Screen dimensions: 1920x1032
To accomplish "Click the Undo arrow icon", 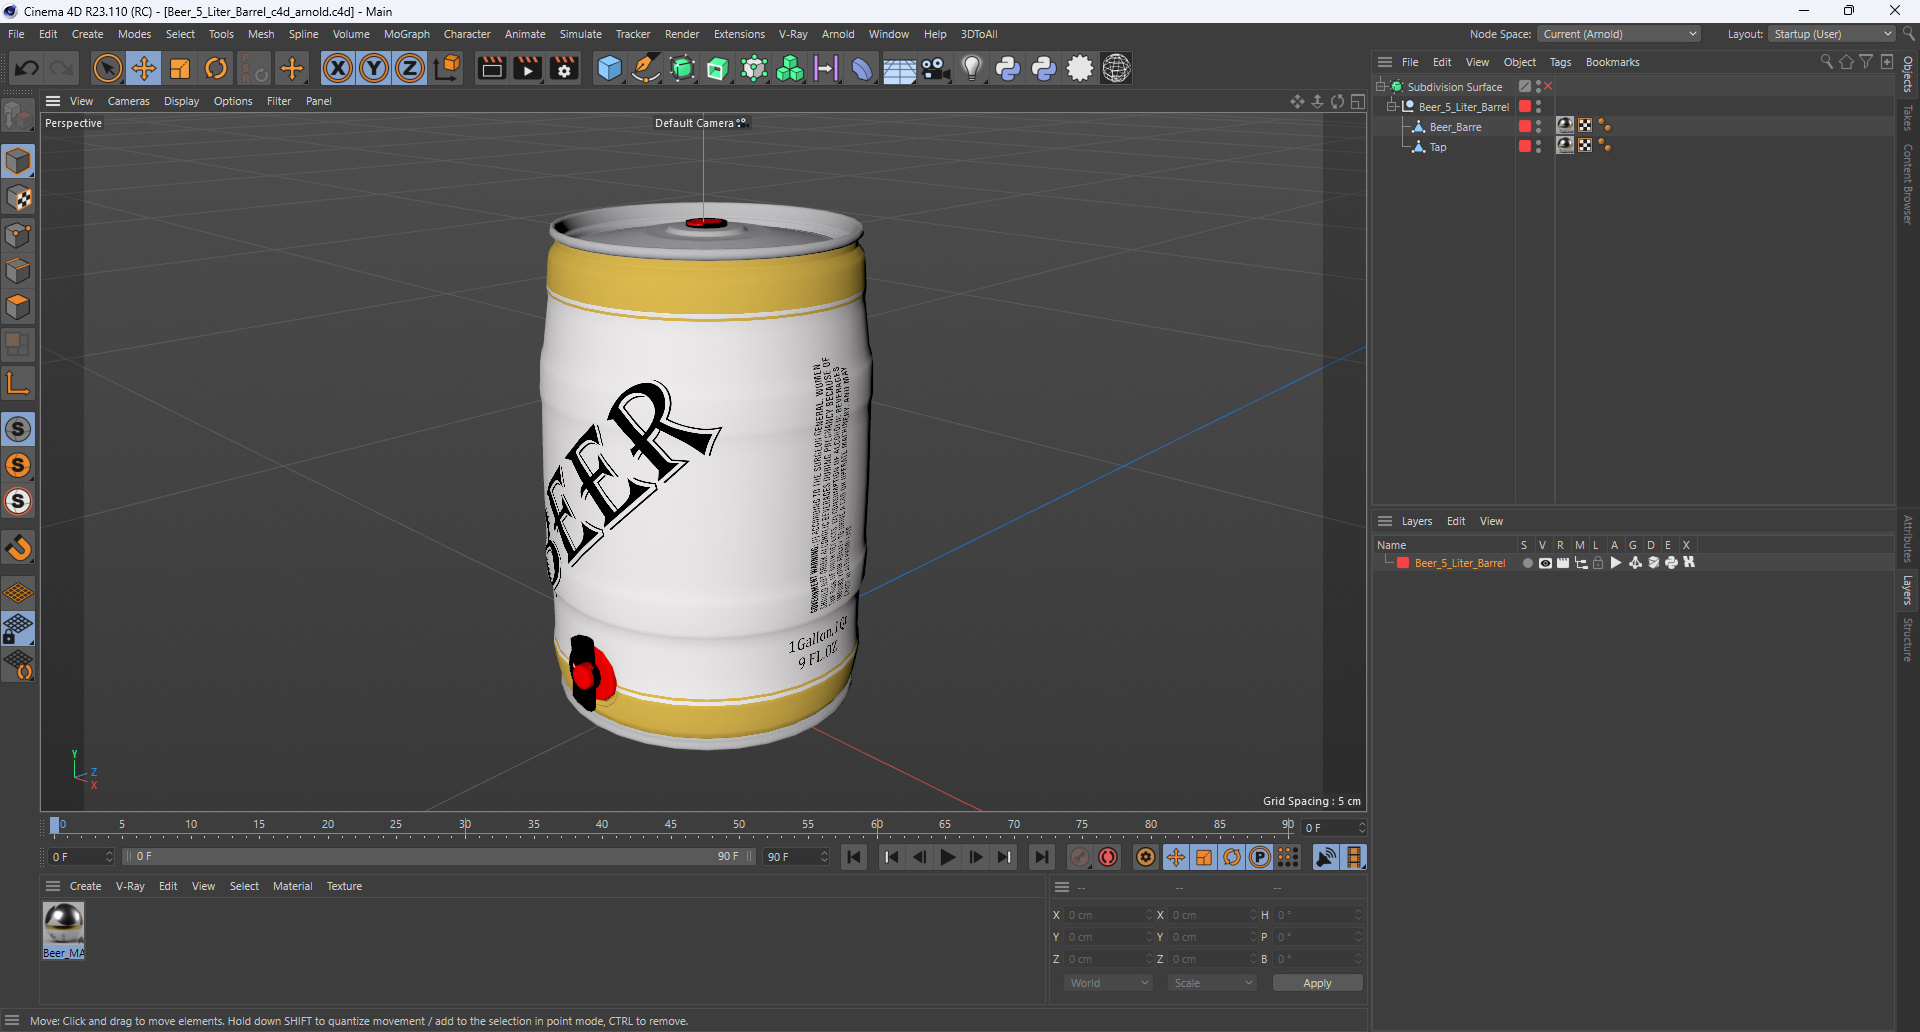I will click(x=27, y=68).
